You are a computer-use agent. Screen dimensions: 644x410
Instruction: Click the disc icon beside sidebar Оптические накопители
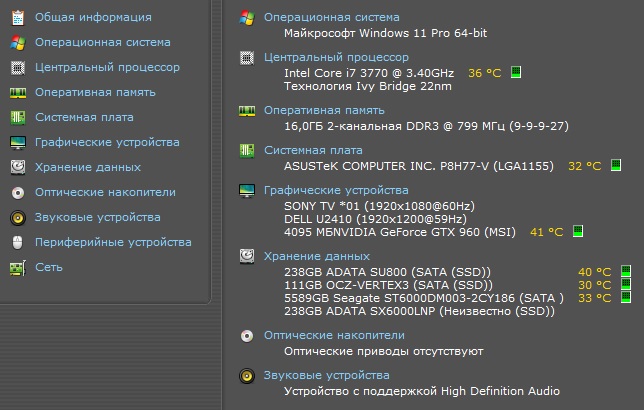coord(18,193)
